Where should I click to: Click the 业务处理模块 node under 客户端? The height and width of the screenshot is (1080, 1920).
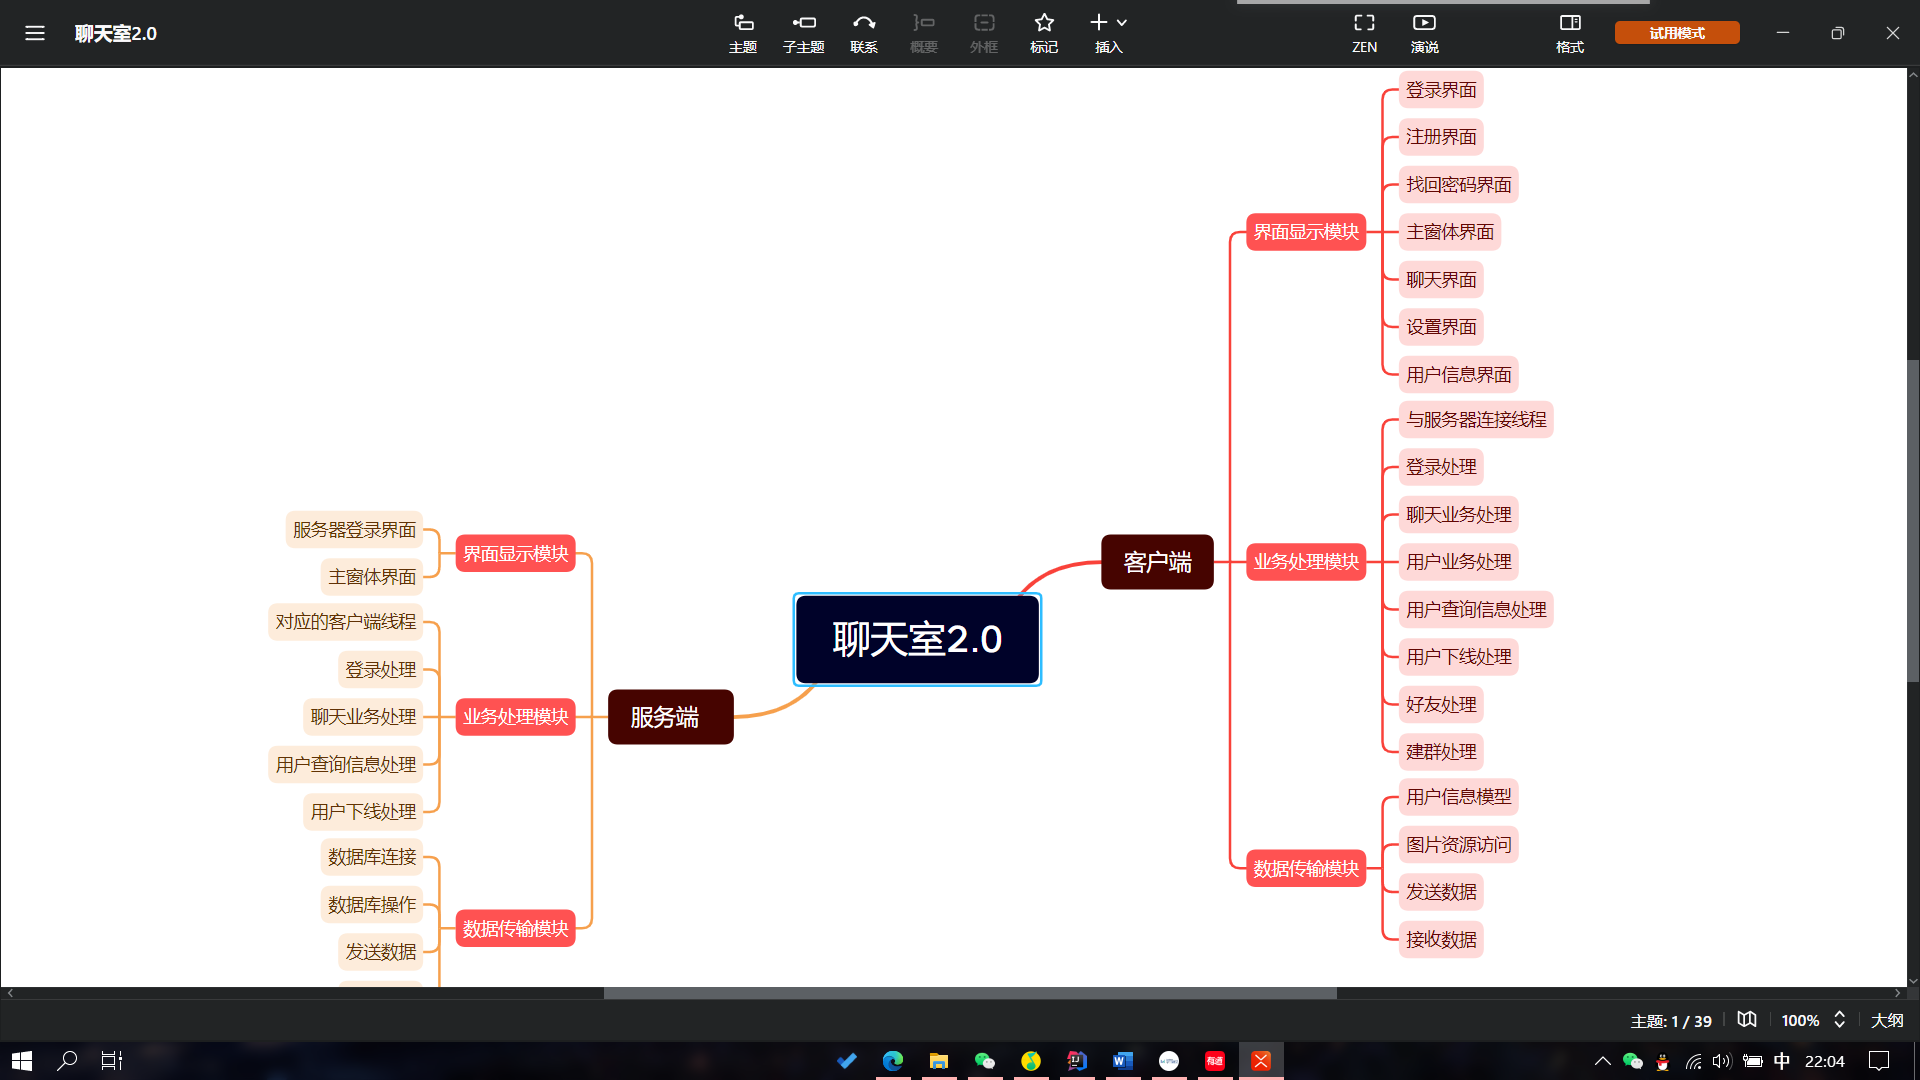1306,562
